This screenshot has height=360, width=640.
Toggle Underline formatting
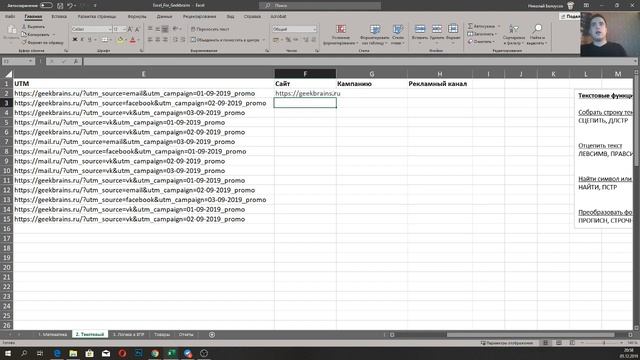pyautogui.click(x=89, y=40)
